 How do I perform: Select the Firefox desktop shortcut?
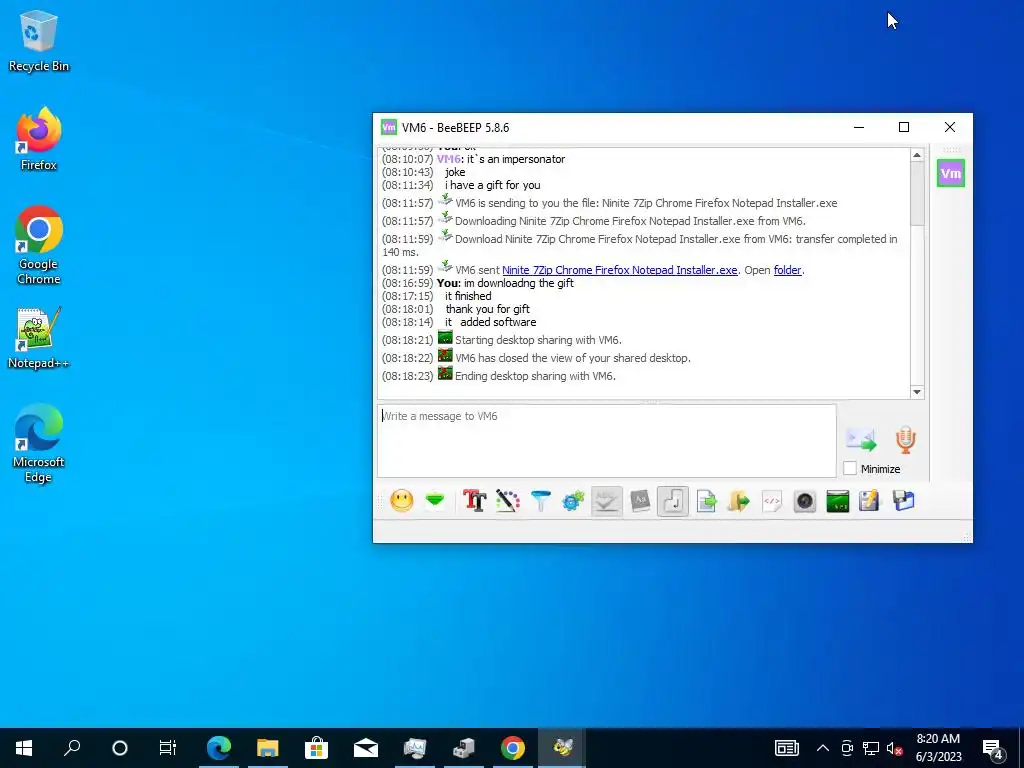tap(39, 139)
